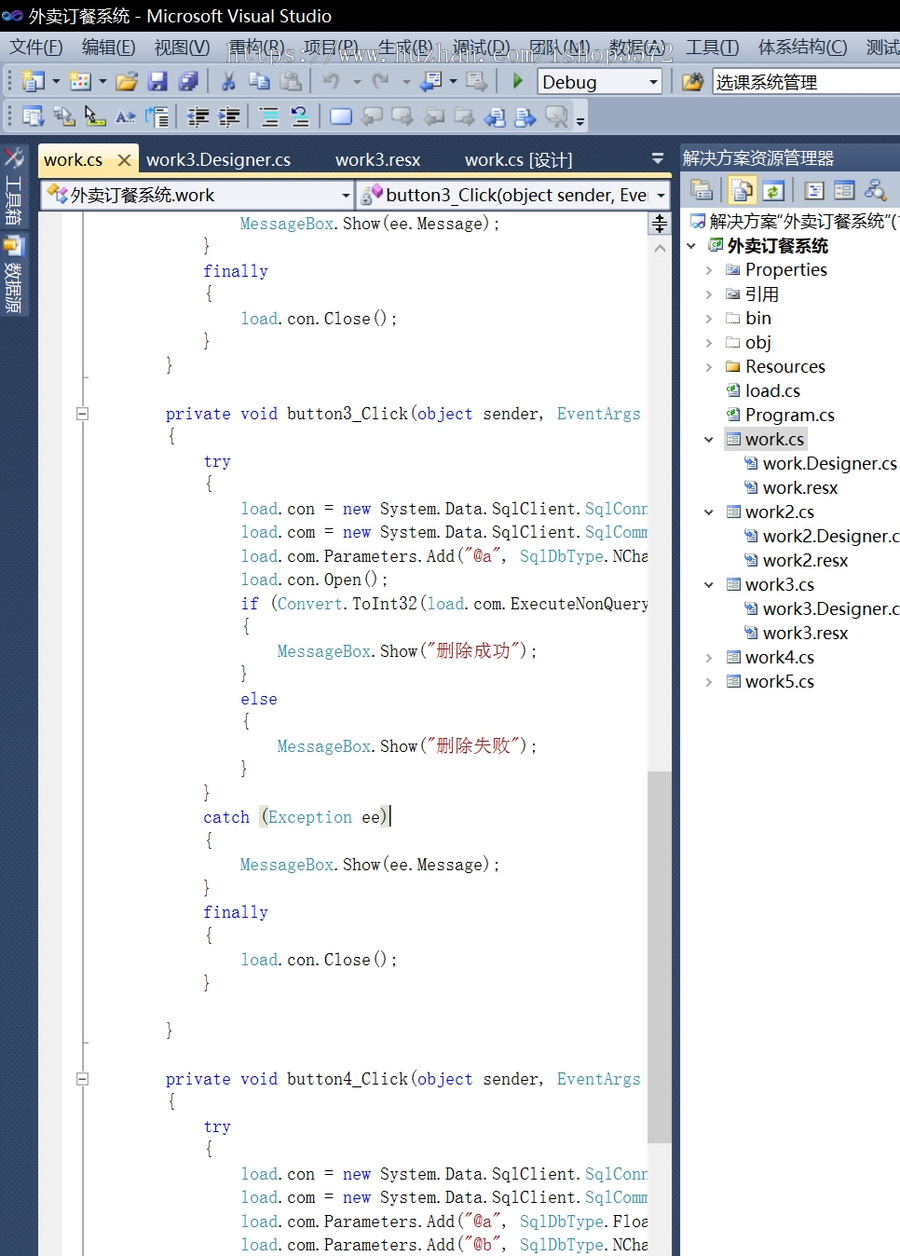Start debugging with green play icon

point(518,82)
